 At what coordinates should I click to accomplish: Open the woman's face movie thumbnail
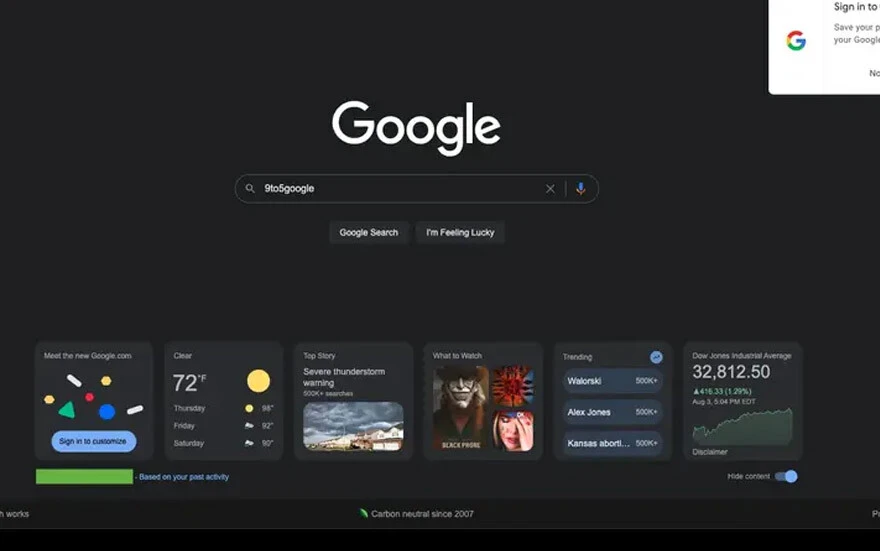(513, 431)
